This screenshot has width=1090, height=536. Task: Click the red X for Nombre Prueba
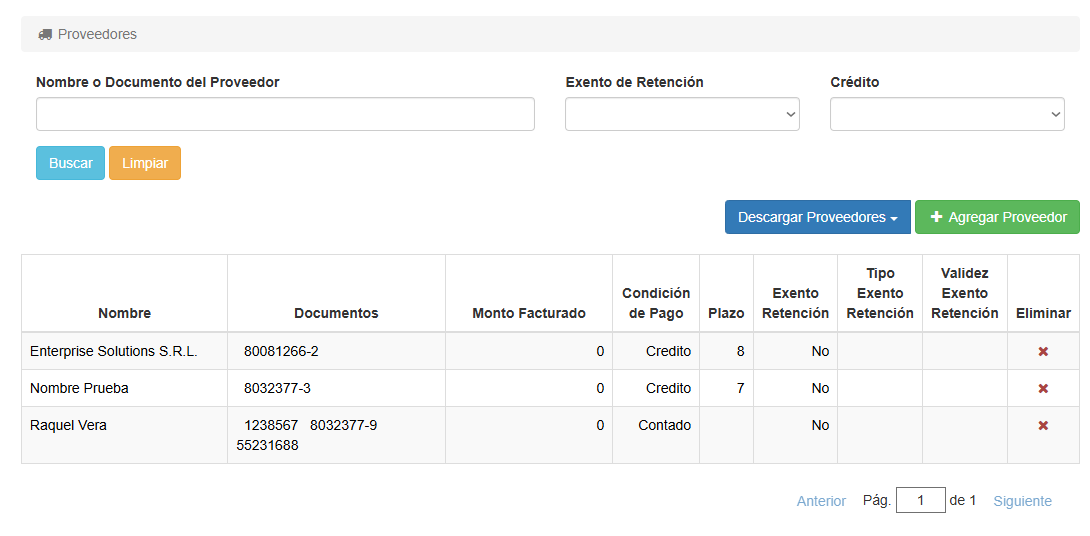tap(1043, 389)
